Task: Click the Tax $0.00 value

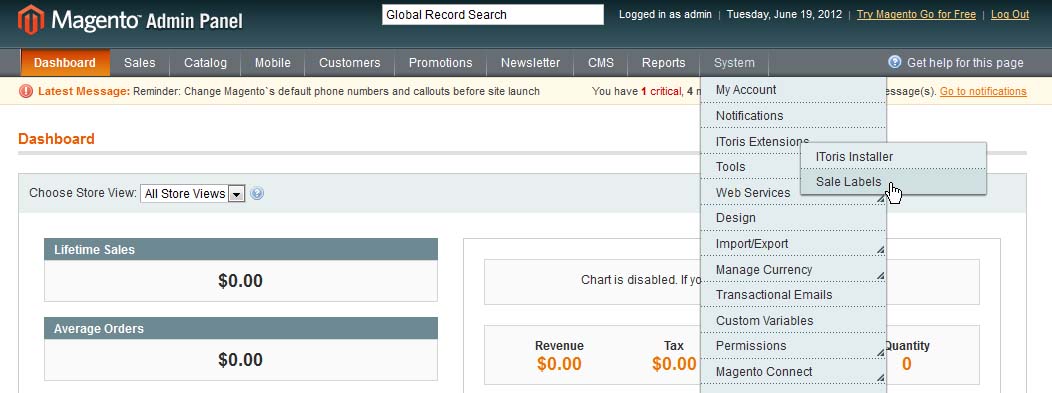Action: click(x=674, y=363)
